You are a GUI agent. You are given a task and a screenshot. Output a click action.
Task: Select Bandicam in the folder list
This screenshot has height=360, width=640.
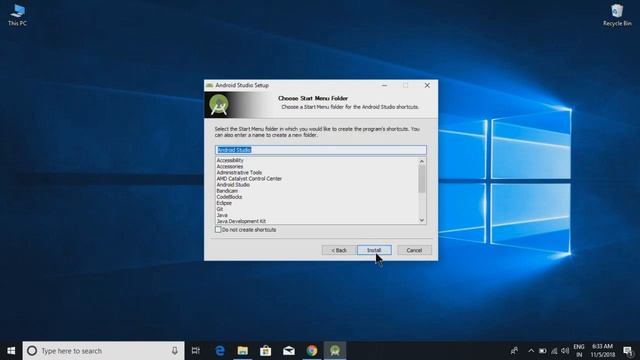pos(227,191)
